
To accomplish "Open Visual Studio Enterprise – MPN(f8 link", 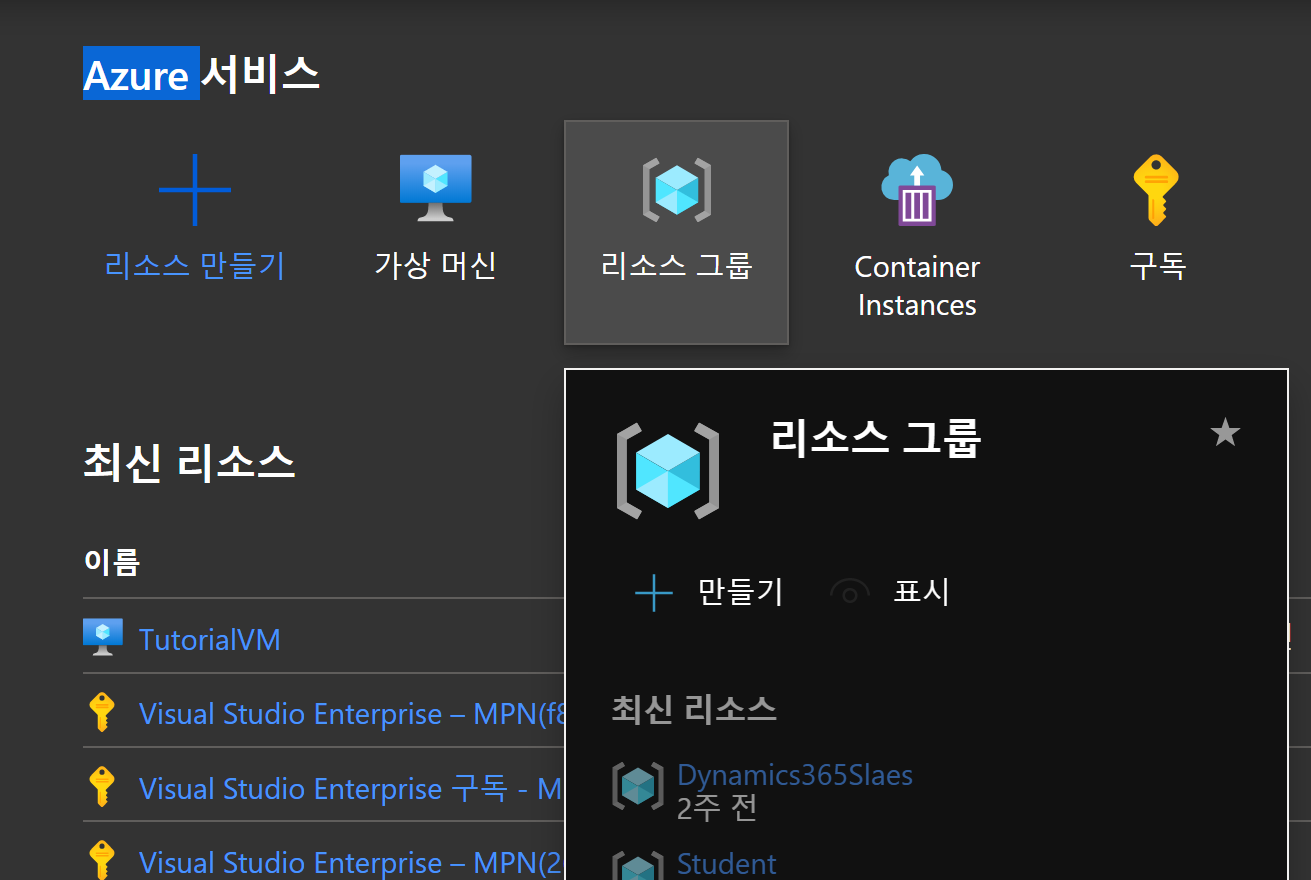I will coord(351,714).
